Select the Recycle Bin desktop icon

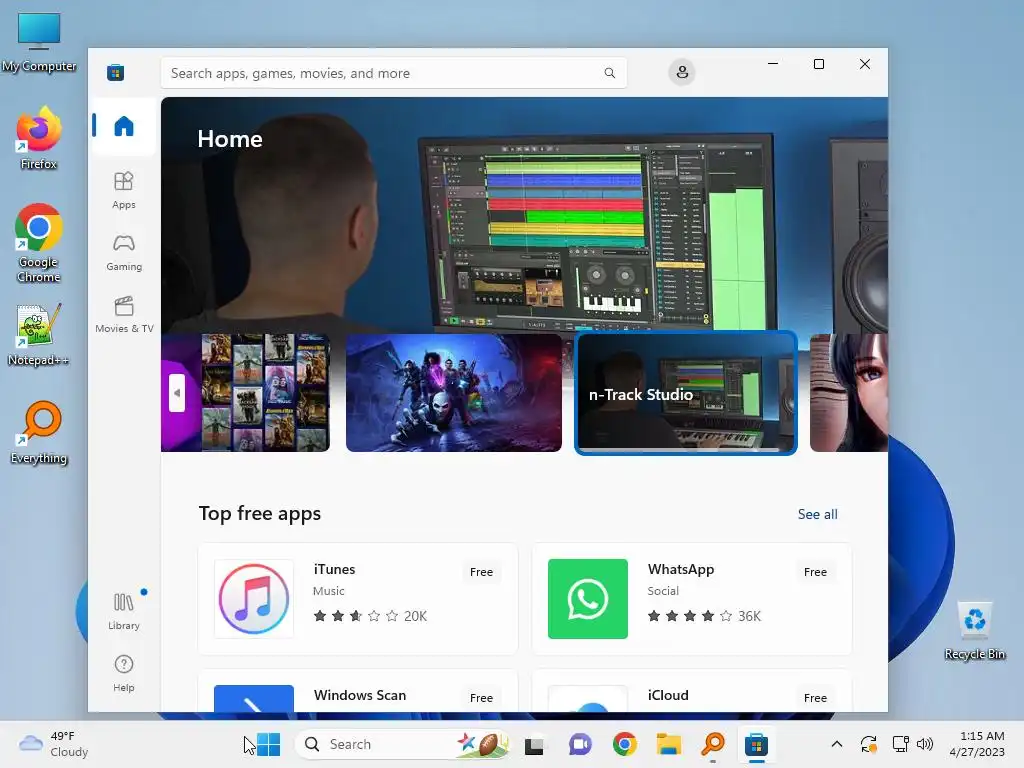coord(974,631)
